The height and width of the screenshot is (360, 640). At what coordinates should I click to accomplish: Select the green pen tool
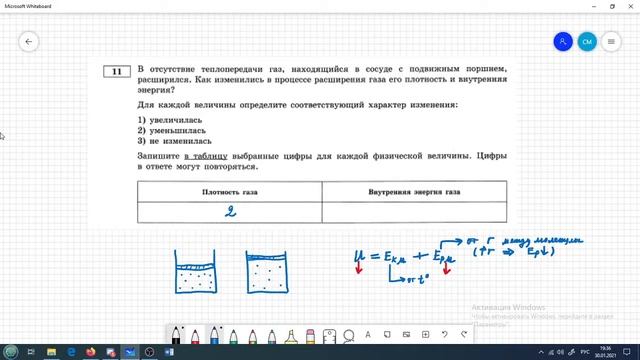click(233, 336)
